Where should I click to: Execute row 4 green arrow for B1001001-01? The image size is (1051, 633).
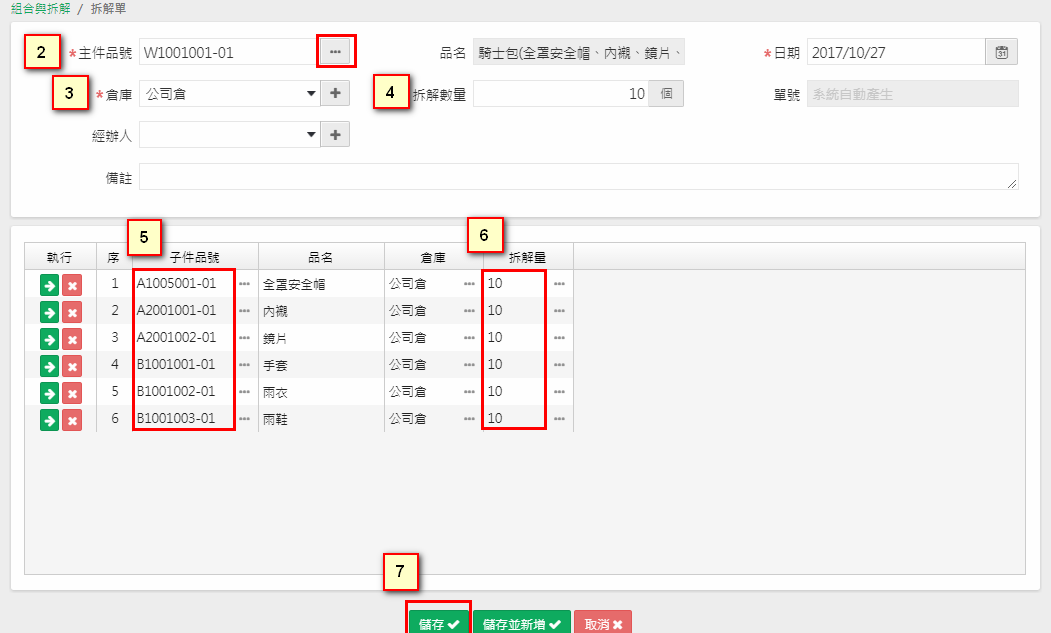coord(50,366)
